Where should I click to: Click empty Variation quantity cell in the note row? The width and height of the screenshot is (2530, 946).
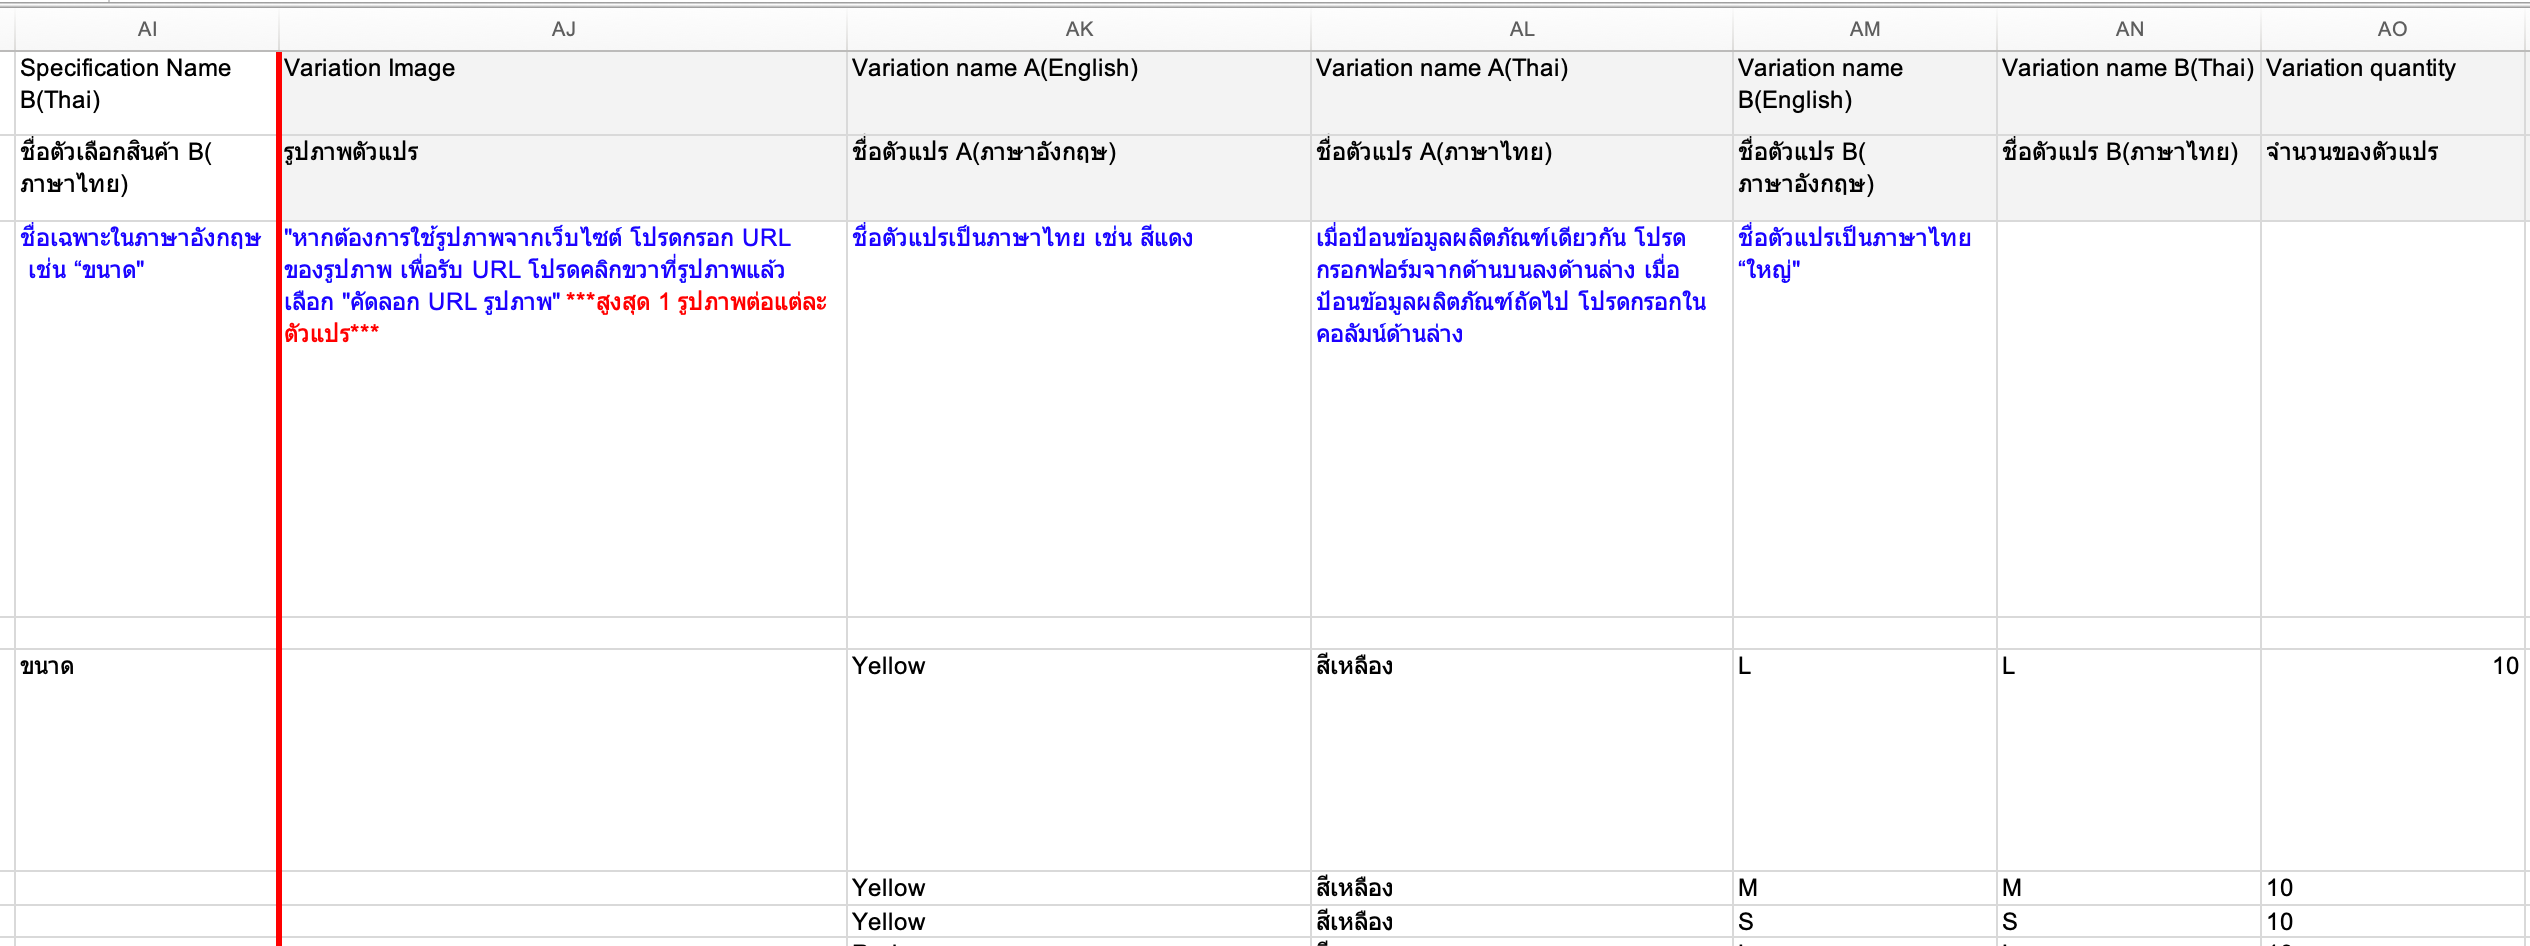[2393, 419]
